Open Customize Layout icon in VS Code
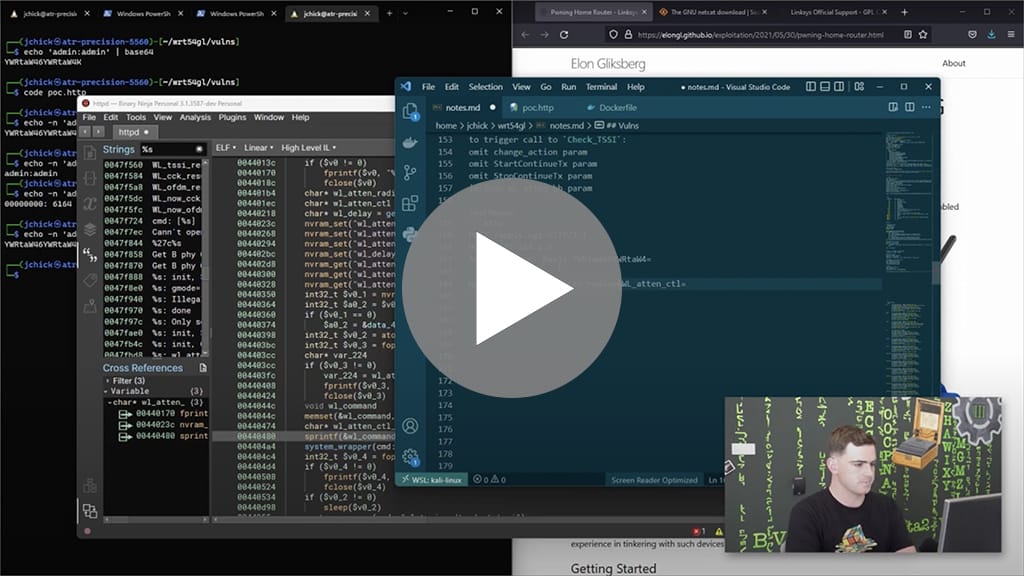 coord(859,86)
